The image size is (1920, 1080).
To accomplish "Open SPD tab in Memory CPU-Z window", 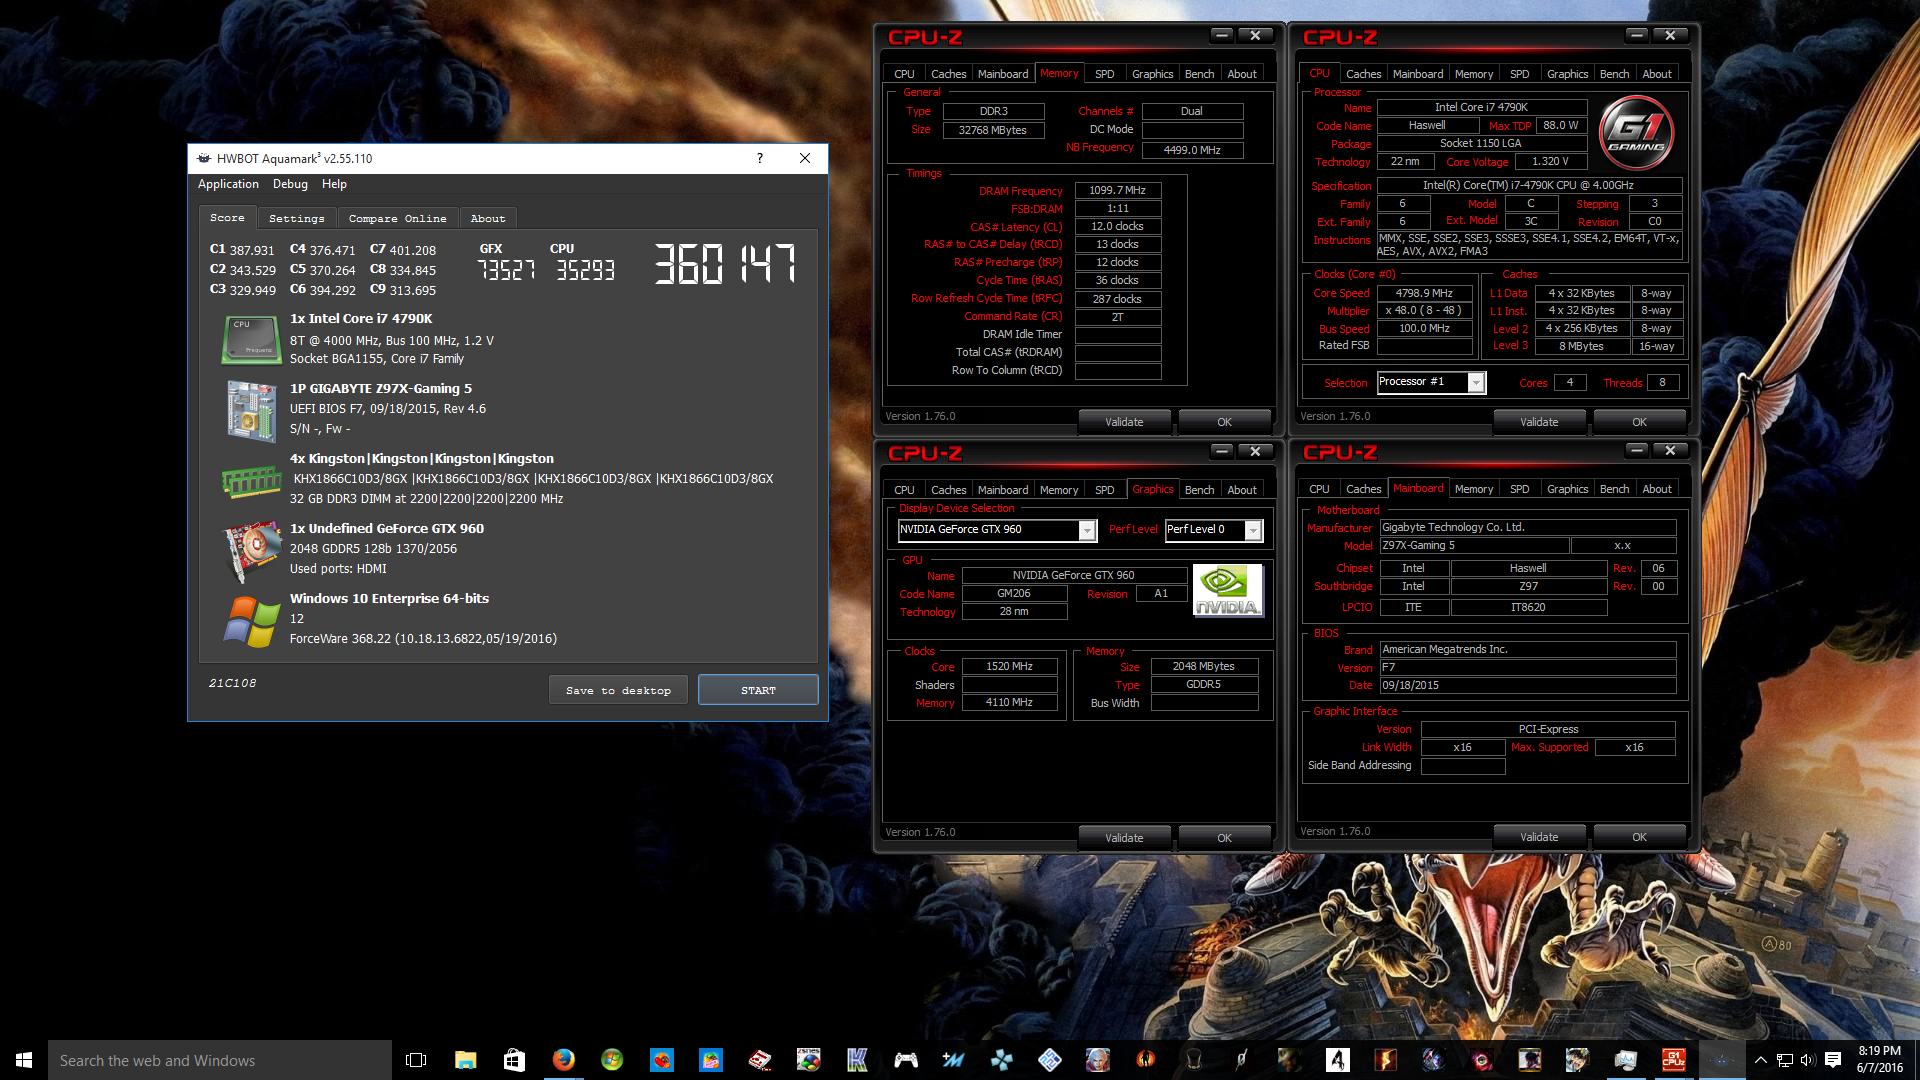I will click(x=1104, y=74).
